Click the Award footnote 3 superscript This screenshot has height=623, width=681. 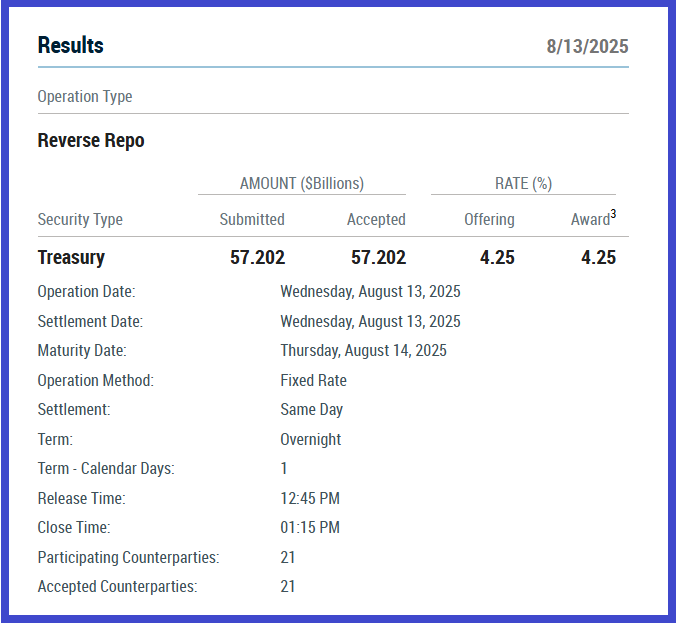pyautogui.click(x=613, y=213)
